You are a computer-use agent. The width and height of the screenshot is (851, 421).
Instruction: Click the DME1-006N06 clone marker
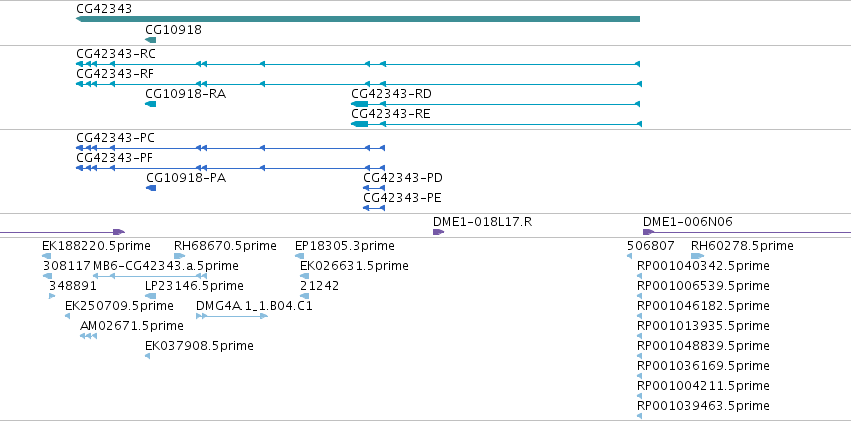coord(649,232)
